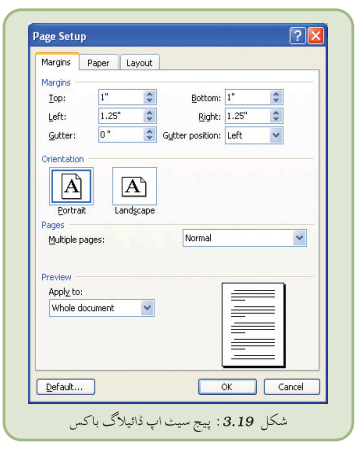The height and width of the screenshot is (450, 362).
Task: Increase the Left margin spinner
Action: click(x=150, y=113)
